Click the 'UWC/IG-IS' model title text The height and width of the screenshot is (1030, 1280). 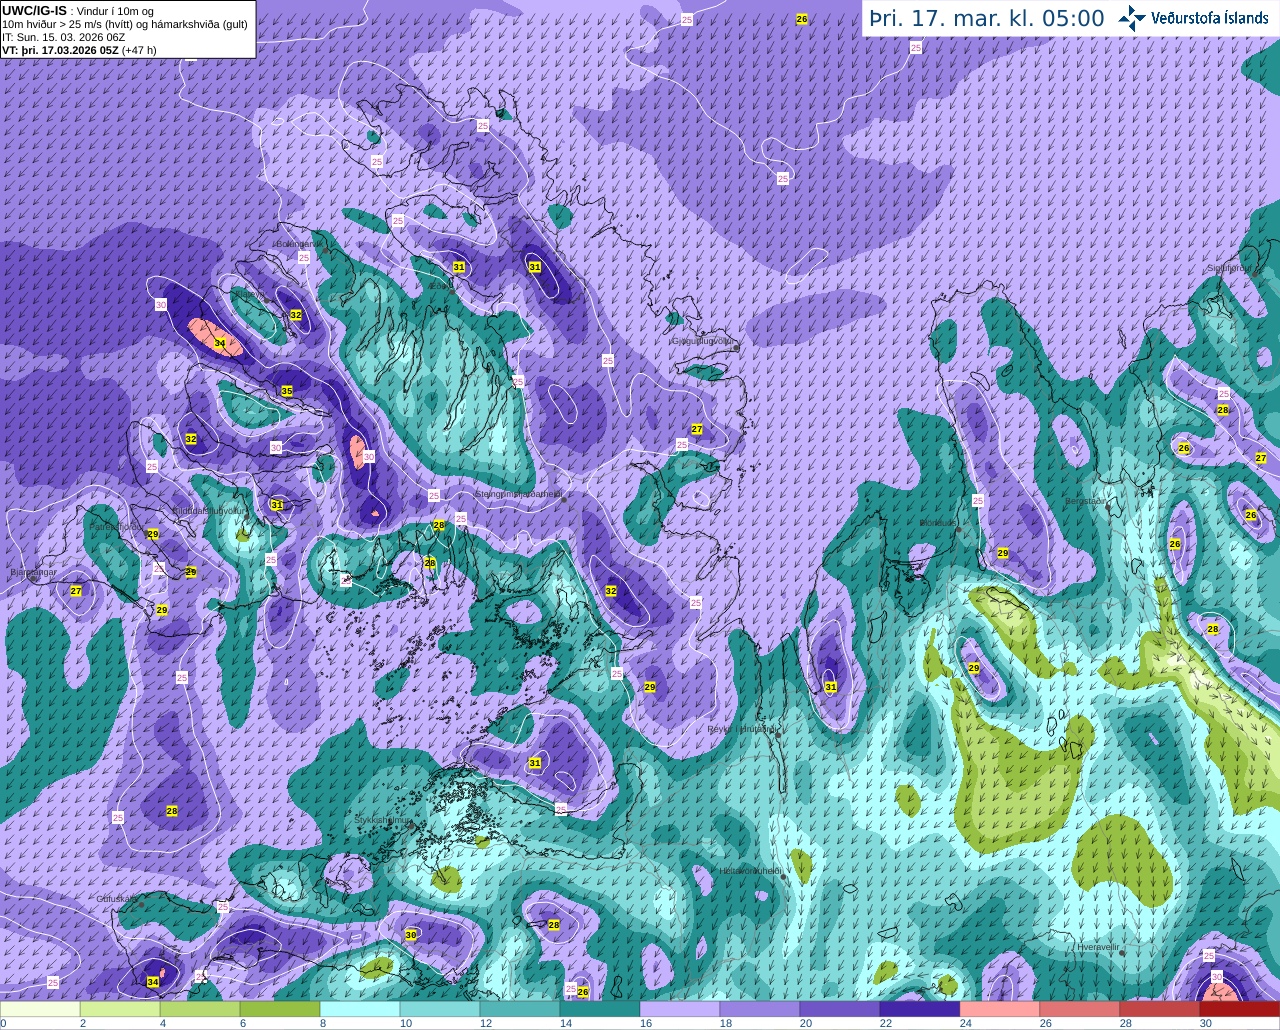click(35, 10)
